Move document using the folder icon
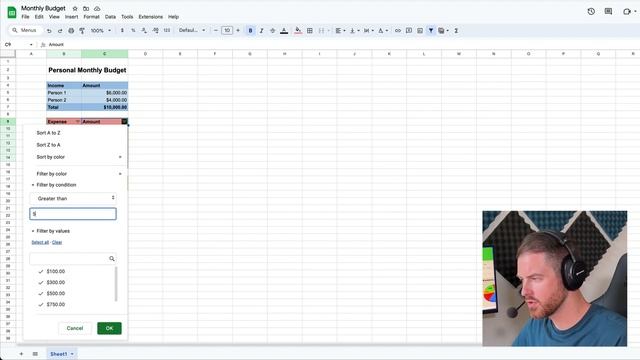Viewport: 640px width, 360px height. (x=86, y=9)
